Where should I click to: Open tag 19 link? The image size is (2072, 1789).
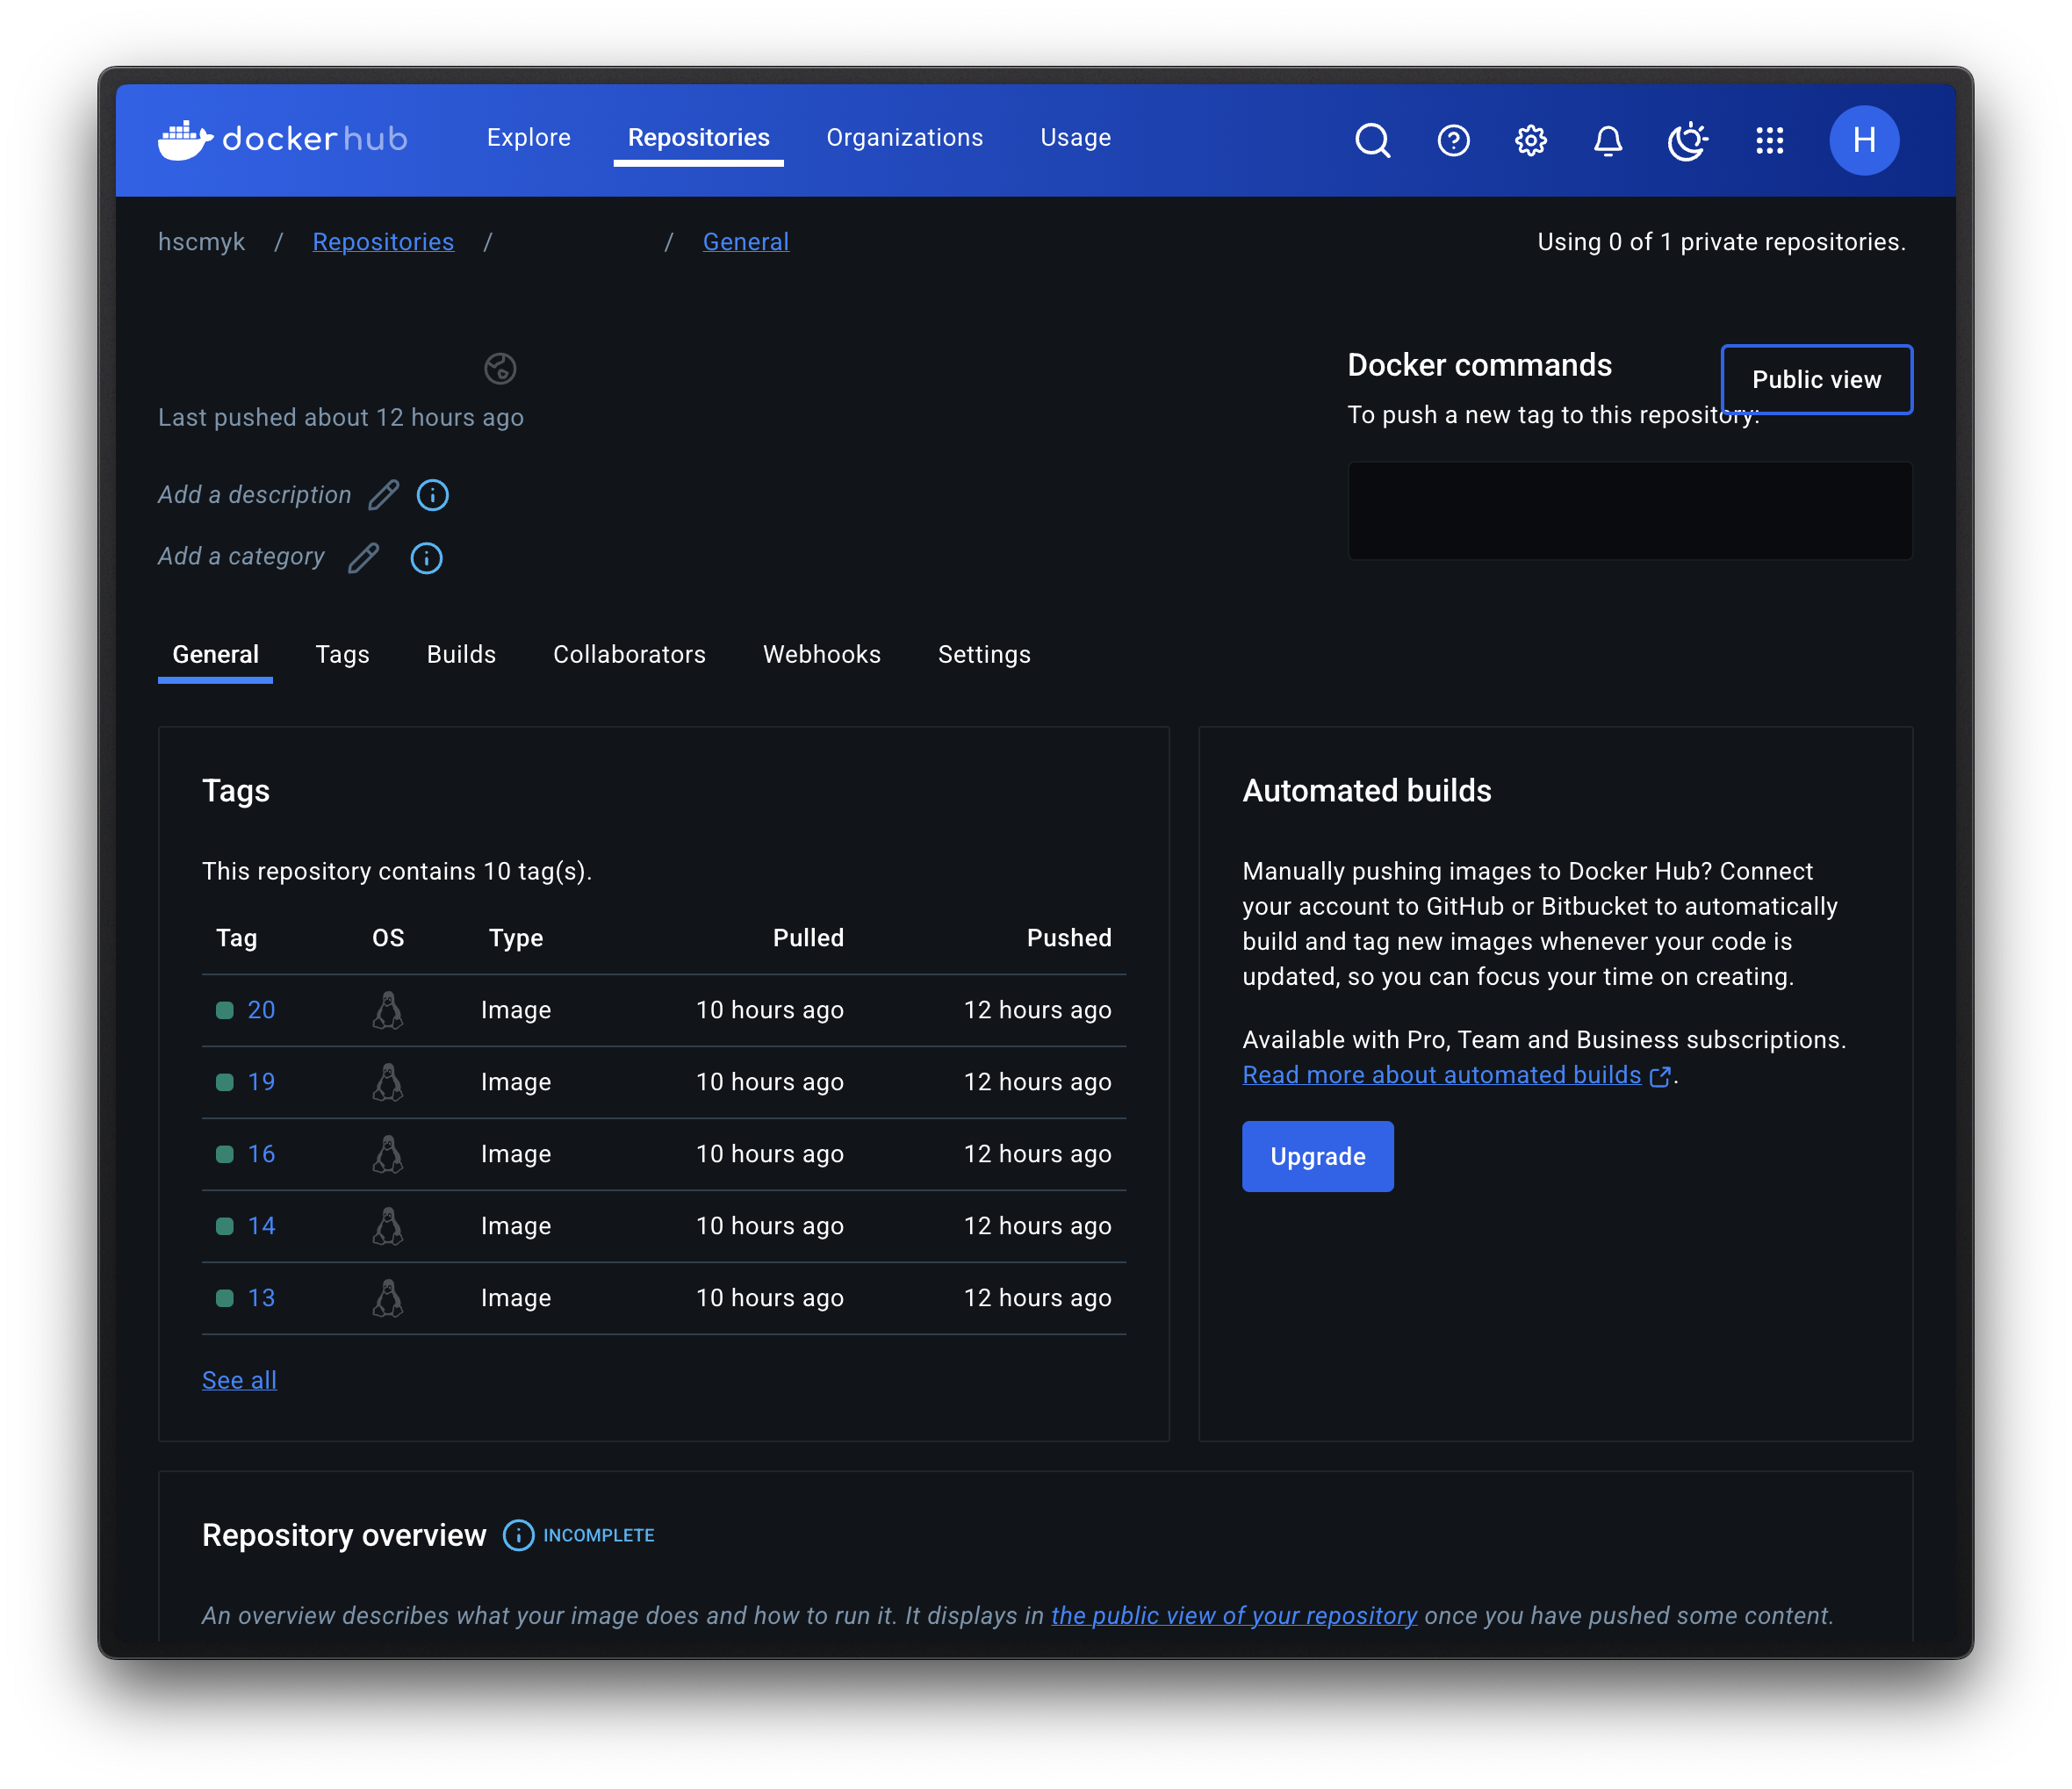(x=261, y=1082)
